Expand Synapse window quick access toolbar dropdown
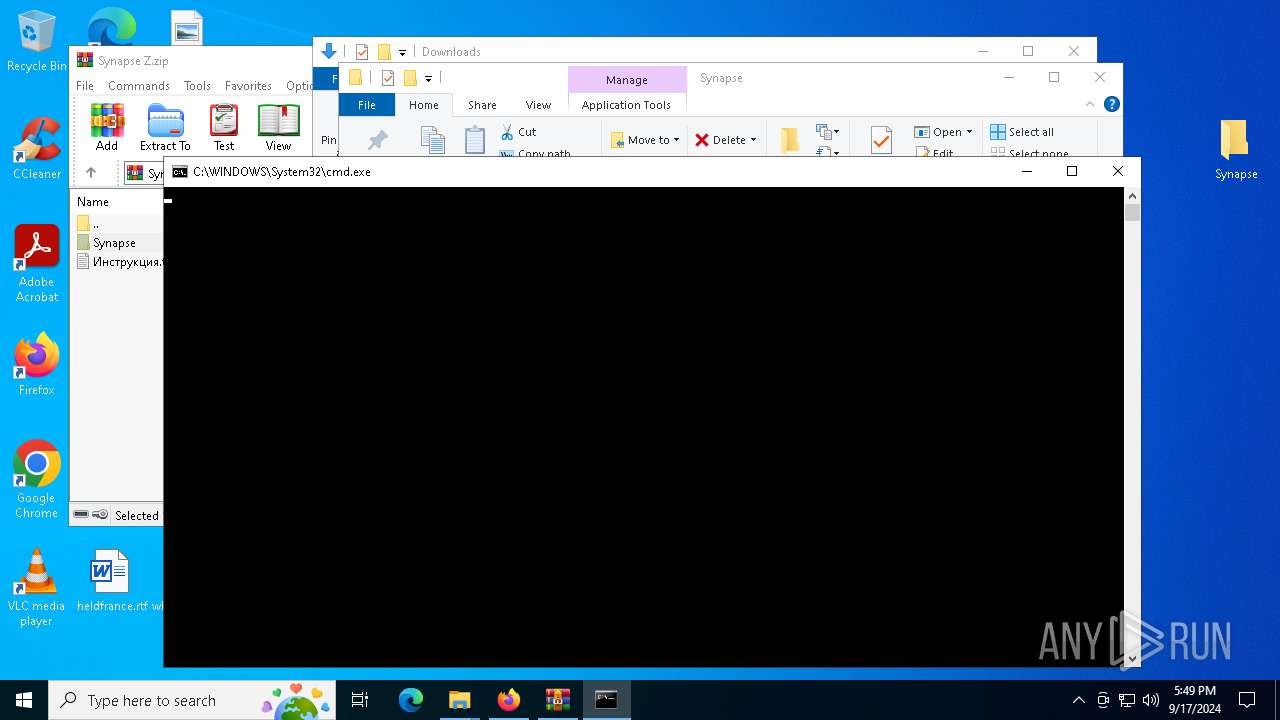1280x720 pixels. [428, 78]
